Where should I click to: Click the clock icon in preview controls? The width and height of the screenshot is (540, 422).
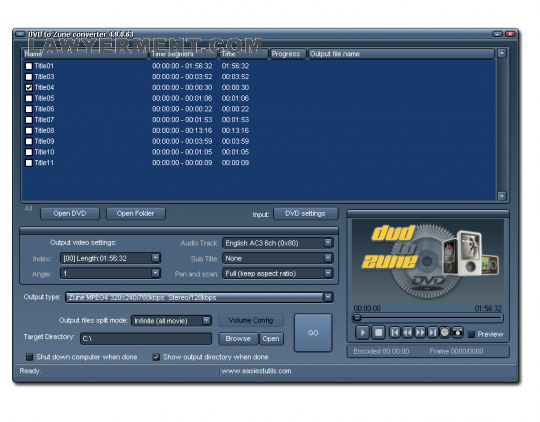pyautogui.click(x=445, y=332)
